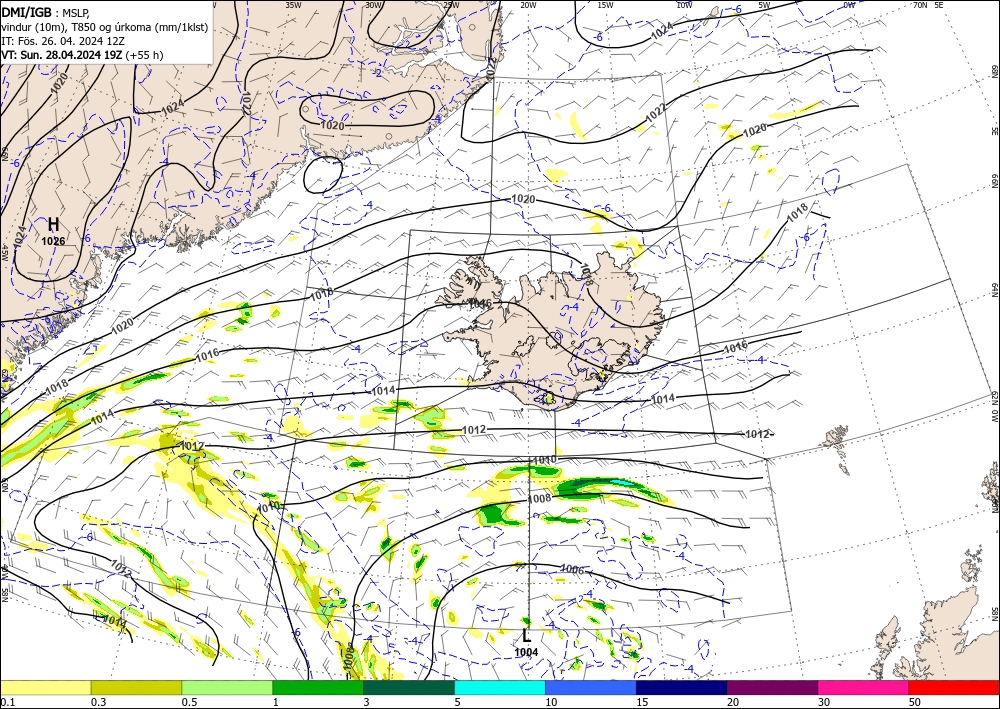The width and height of the screenshot is (1000, 709).
Task: Click the 0.1 legend value
Action: click(x=6, y=702)
